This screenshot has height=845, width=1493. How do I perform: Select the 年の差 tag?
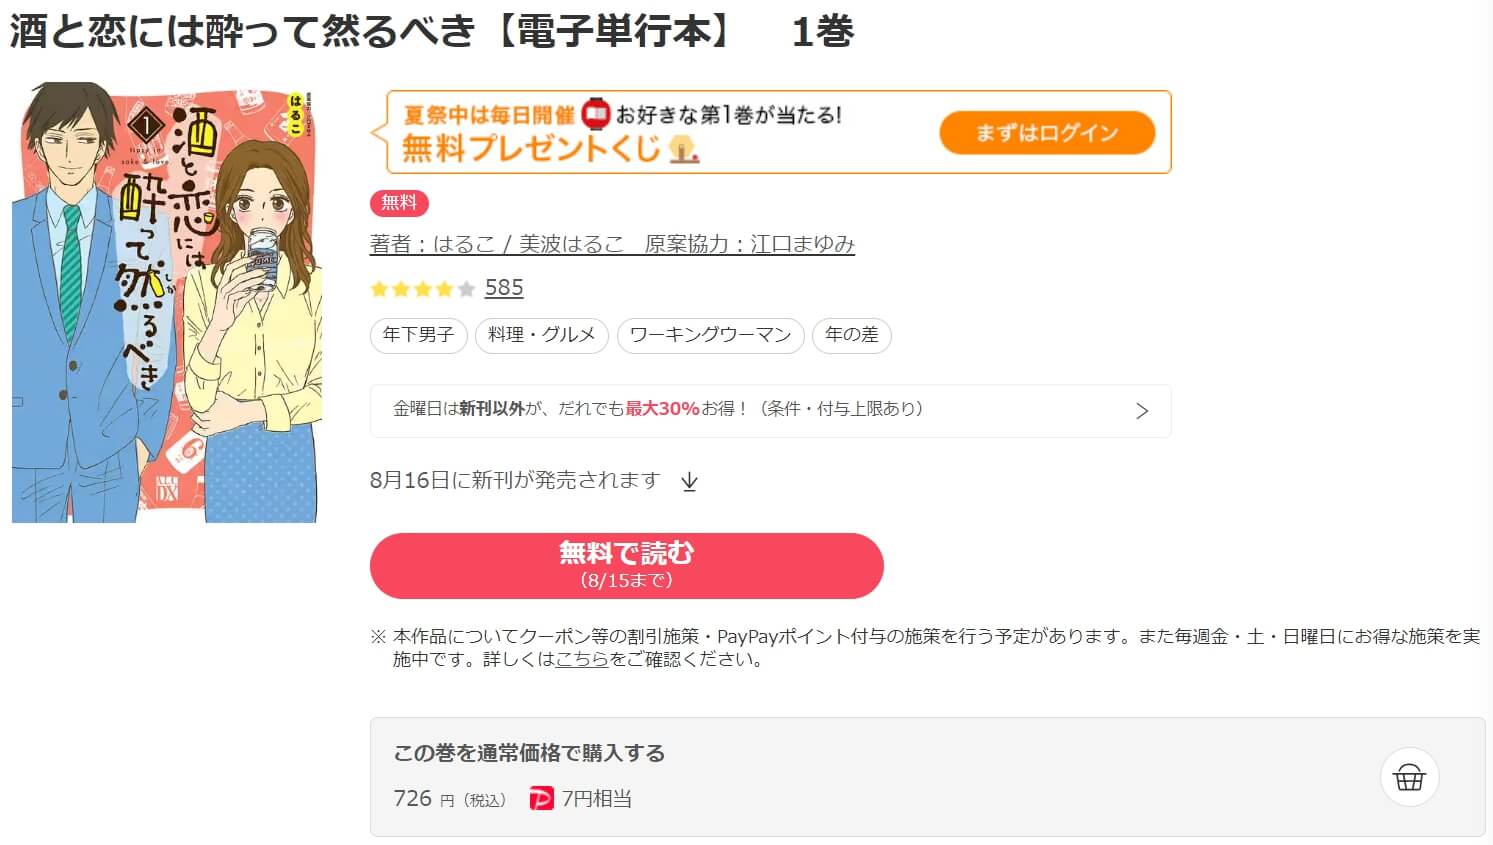(851, 335)
